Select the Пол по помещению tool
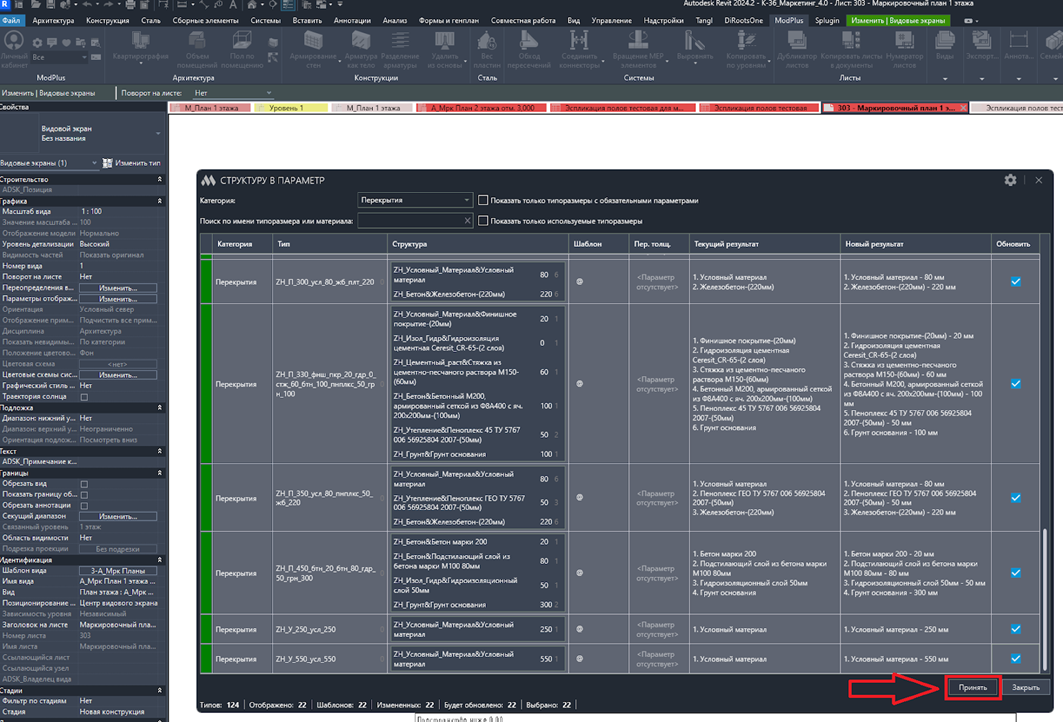The image size is (1063, 722). 242,49
